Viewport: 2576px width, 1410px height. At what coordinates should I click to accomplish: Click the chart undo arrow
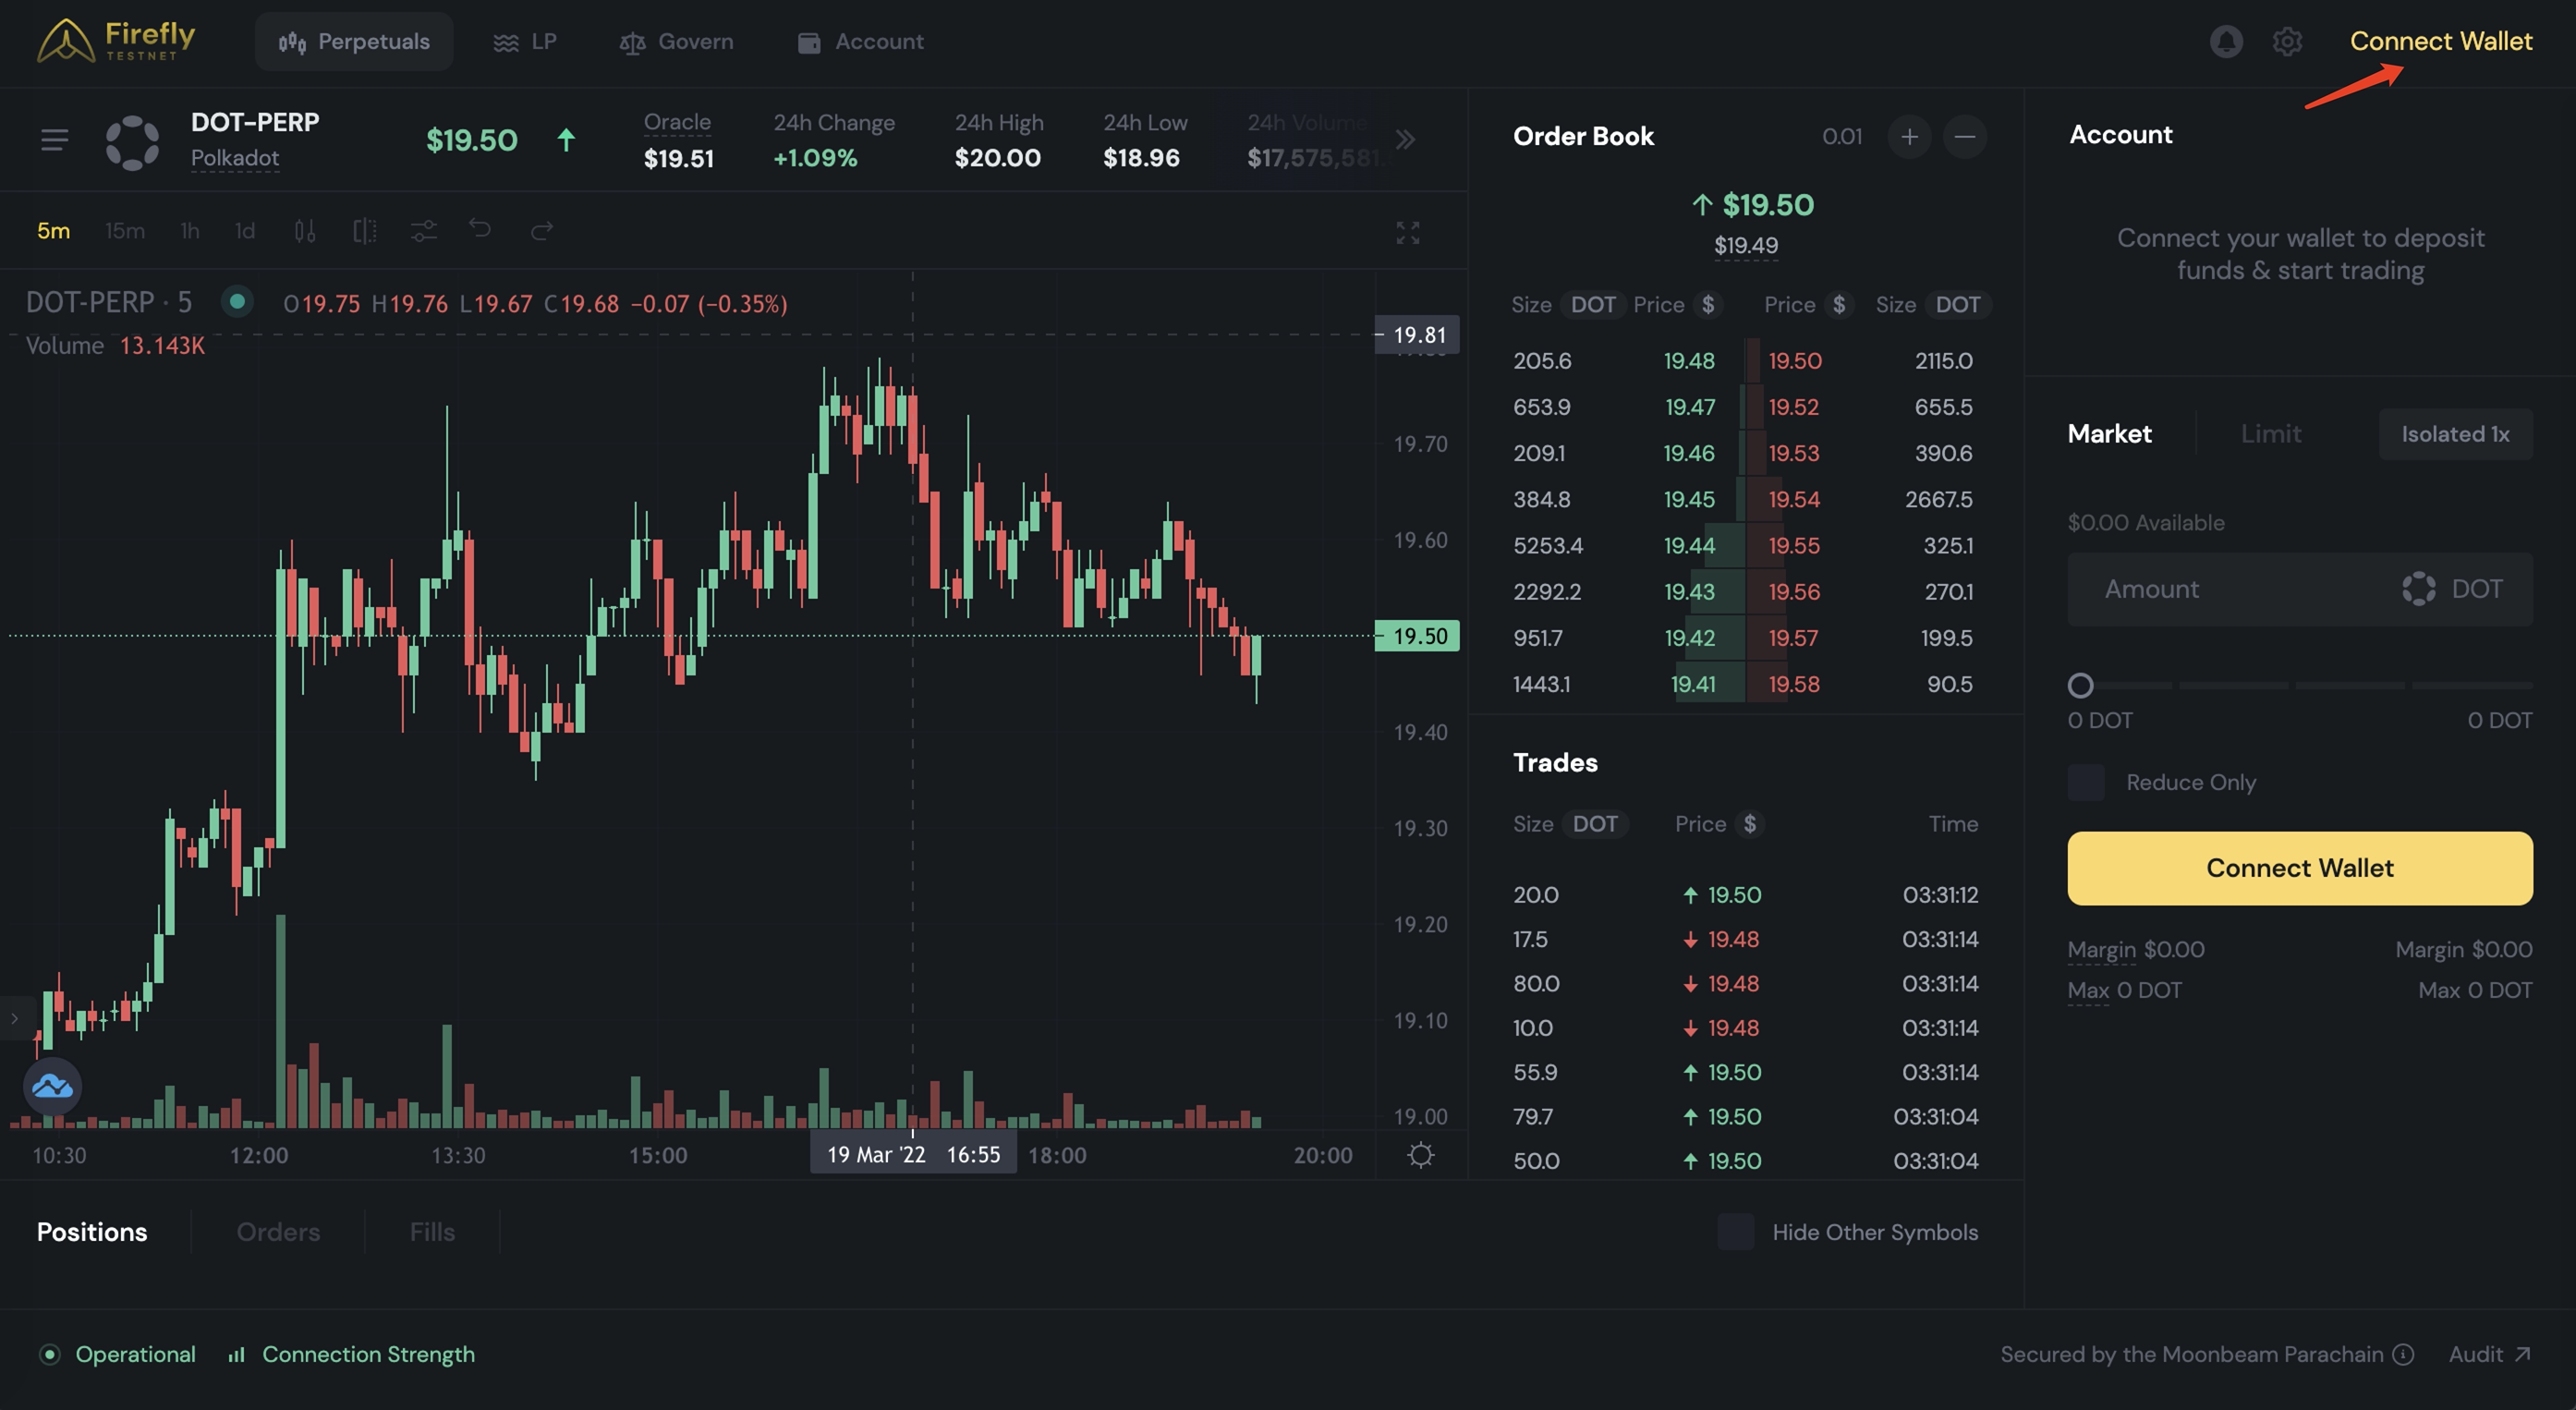[x=480, y=230]
